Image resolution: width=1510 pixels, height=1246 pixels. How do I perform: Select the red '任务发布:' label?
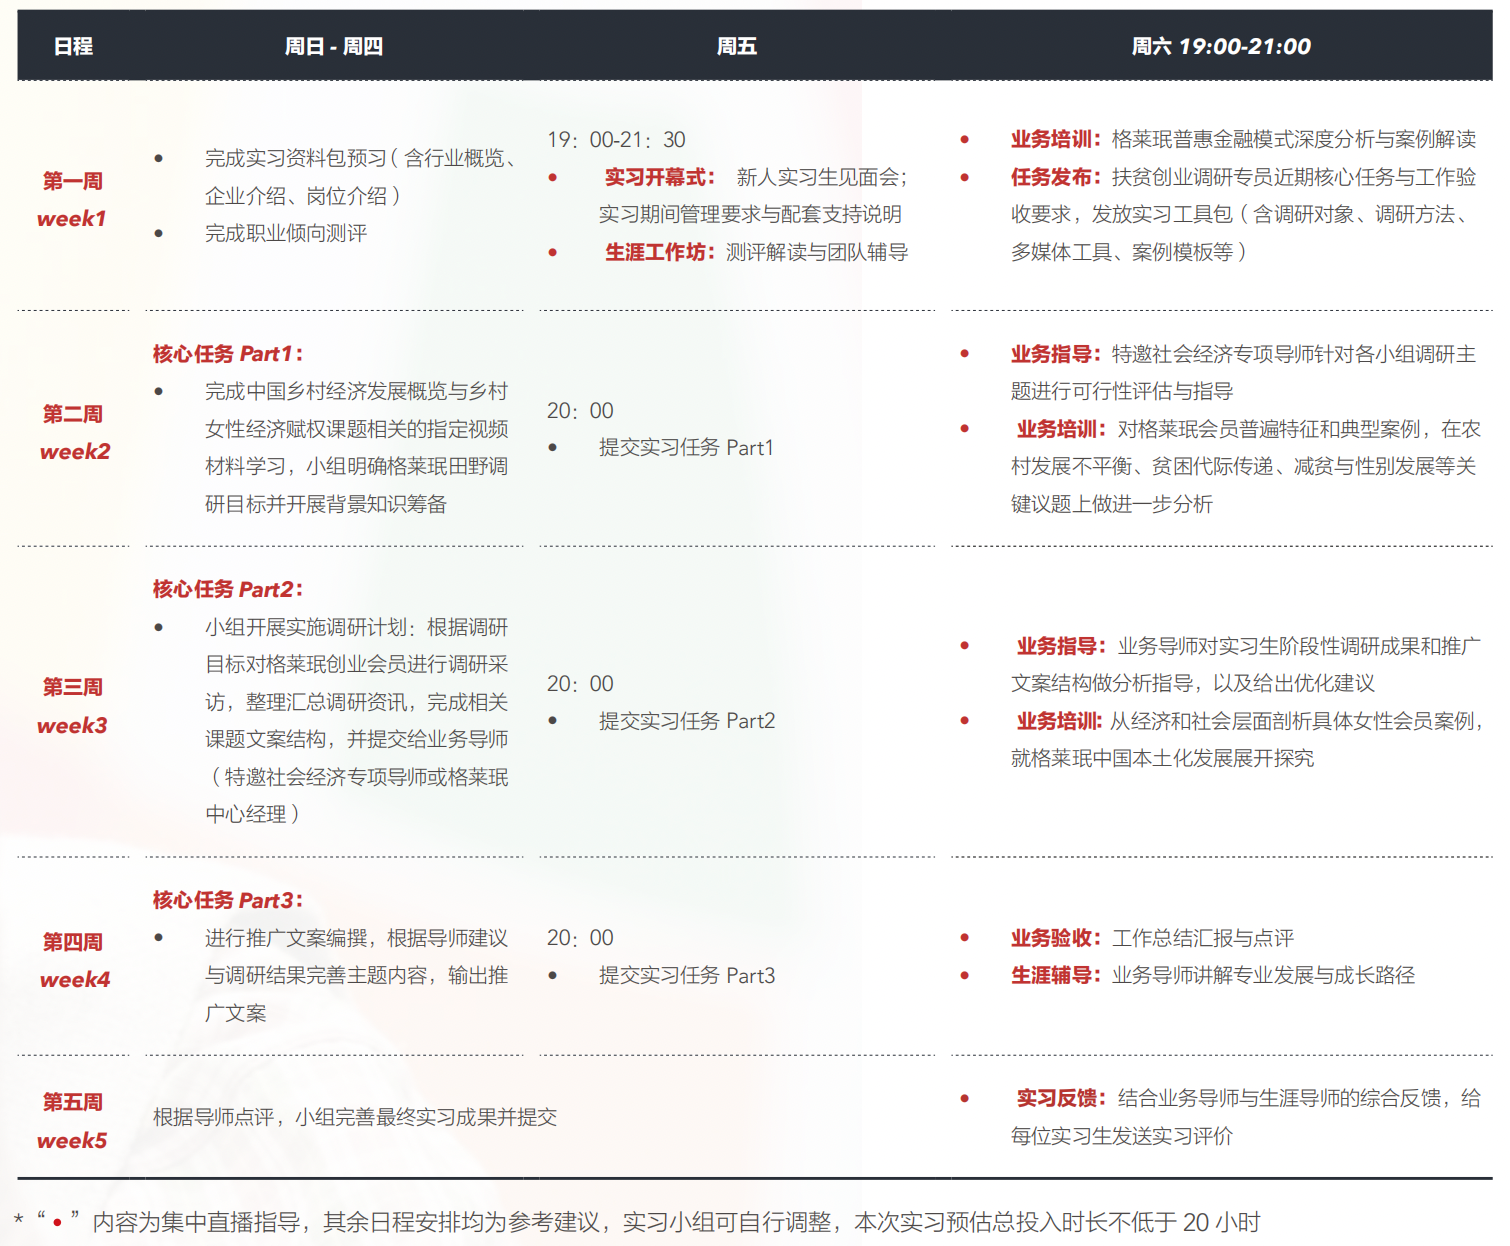click(x=1056, y=177)
